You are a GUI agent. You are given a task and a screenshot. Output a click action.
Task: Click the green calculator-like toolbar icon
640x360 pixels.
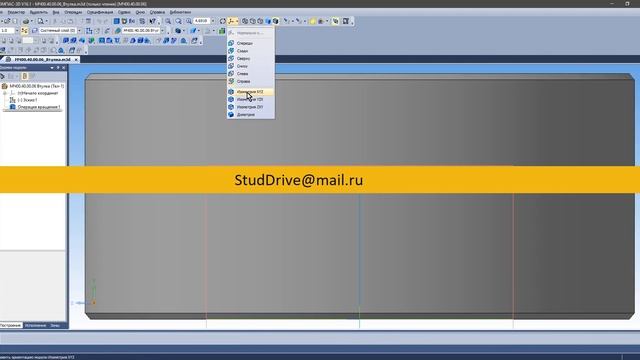tap(222, 31)
